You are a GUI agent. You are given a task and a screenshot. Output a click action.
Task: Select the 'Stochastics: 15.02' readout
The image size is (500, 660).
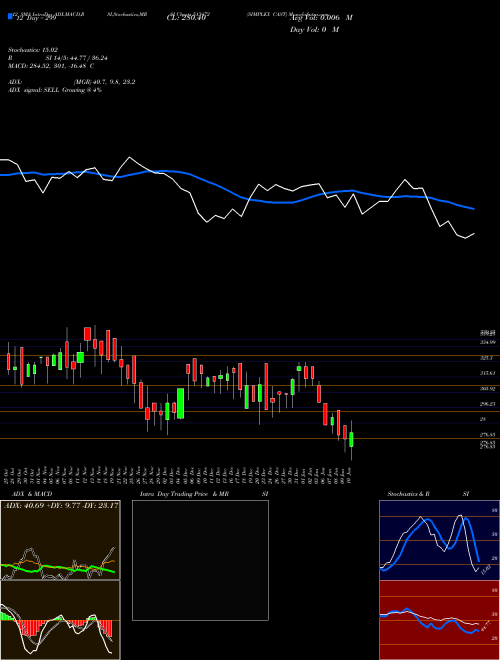click(33, 50)
